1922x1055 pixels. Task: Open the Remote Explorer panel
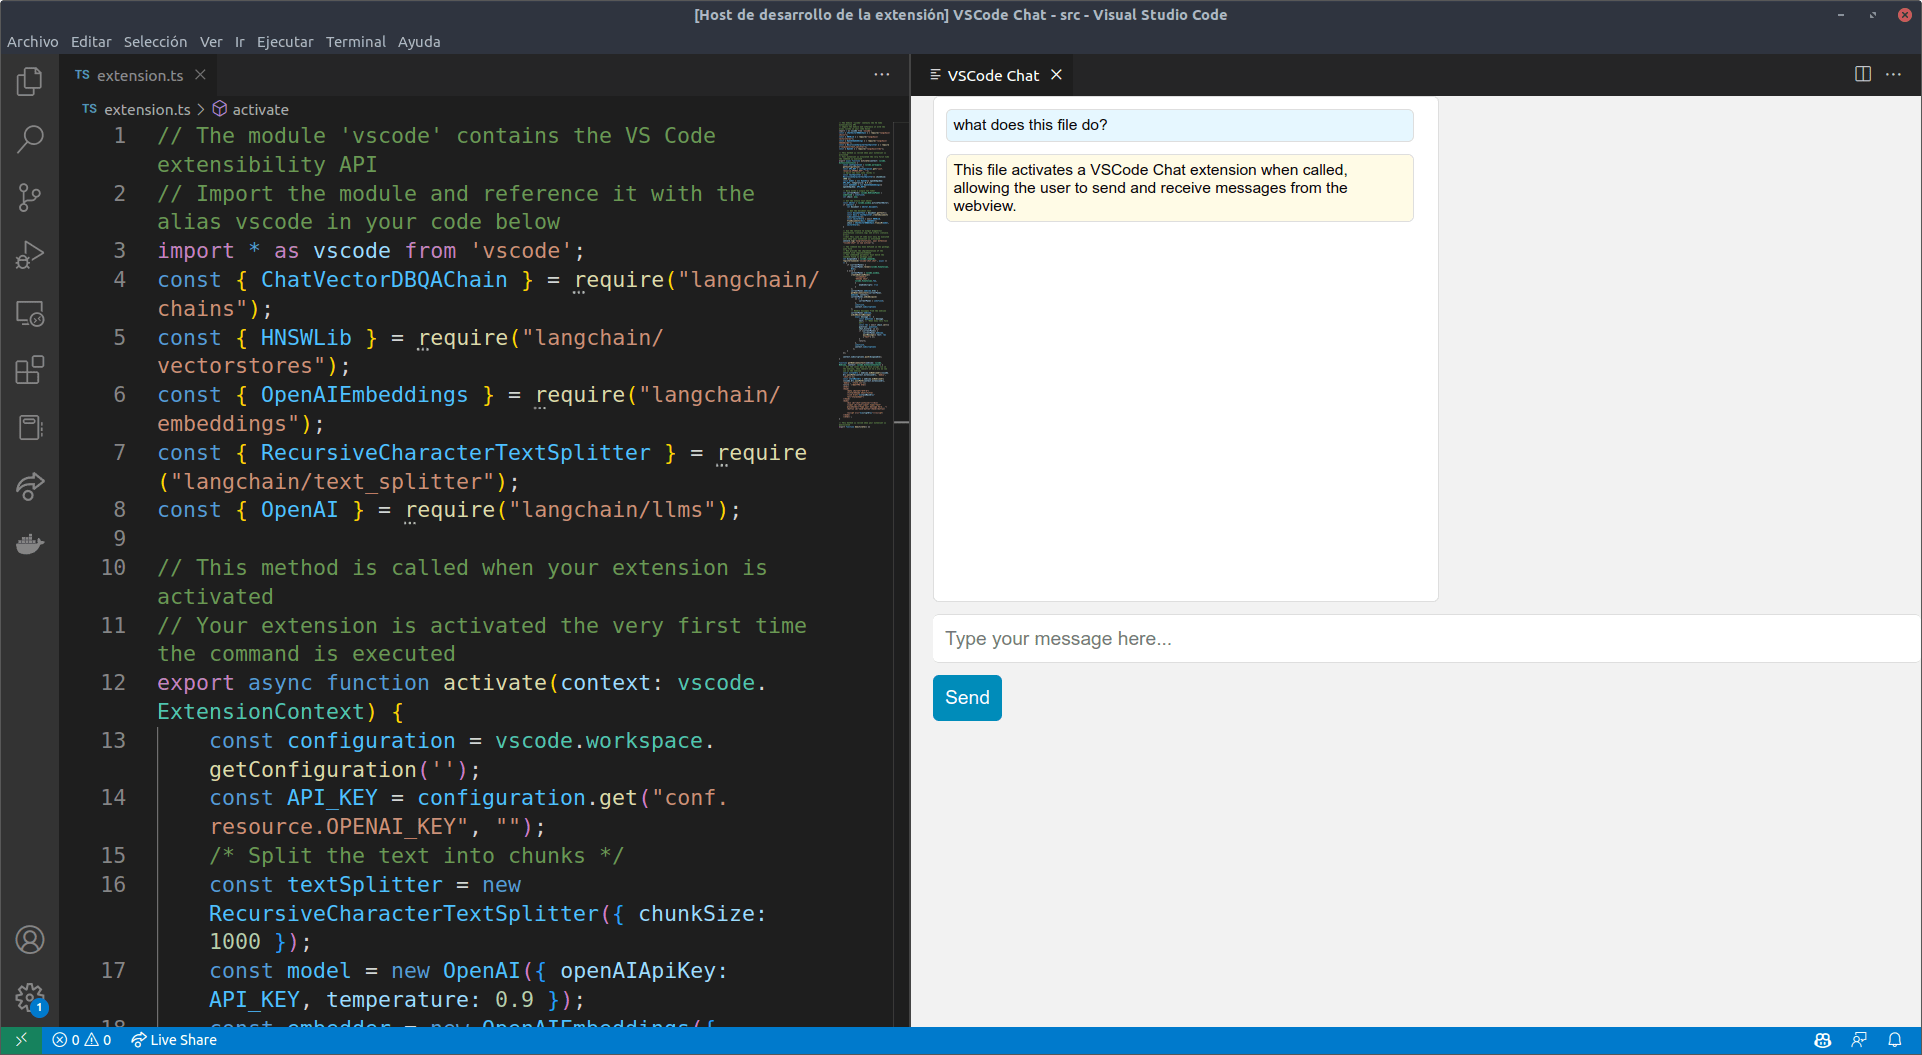[x=30, y=314]
